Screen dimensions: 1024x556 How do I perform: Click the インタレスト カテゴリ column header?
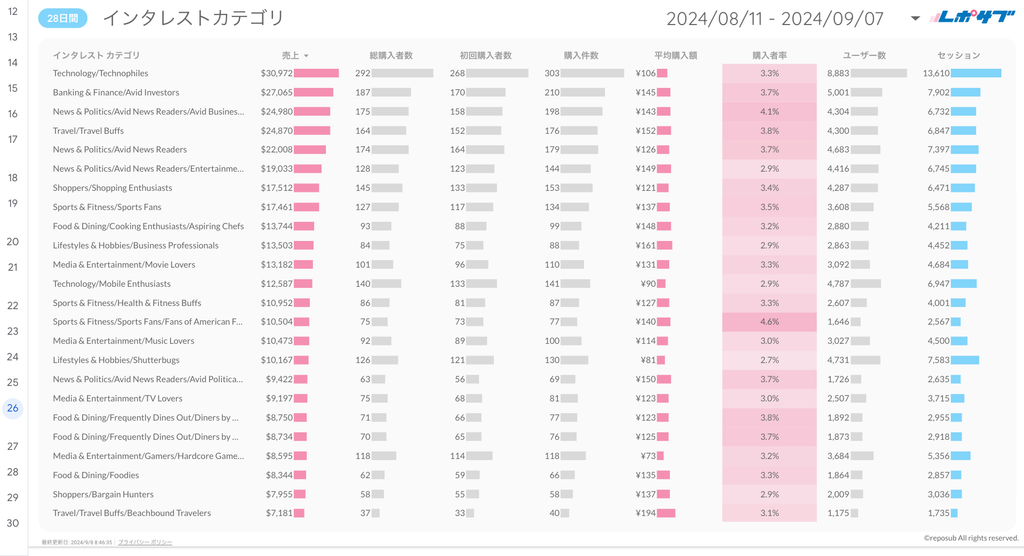[97, 55]
